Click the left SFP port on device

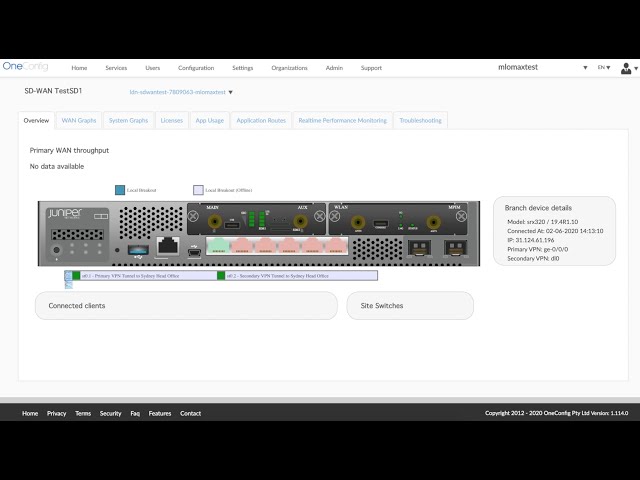419,248
